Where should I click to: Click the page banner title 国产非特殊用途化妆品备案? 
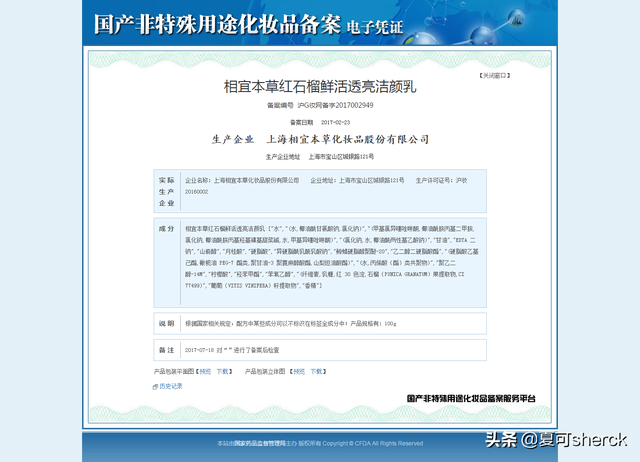tap(217, 24)
